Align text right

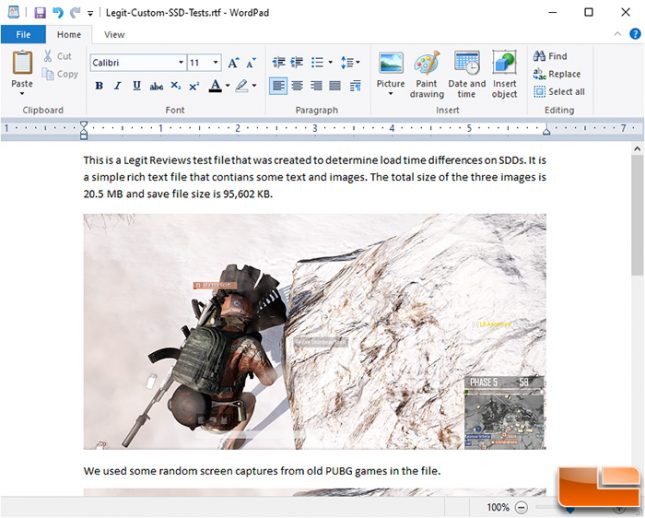pyautogui.click(x=316, y=86)
